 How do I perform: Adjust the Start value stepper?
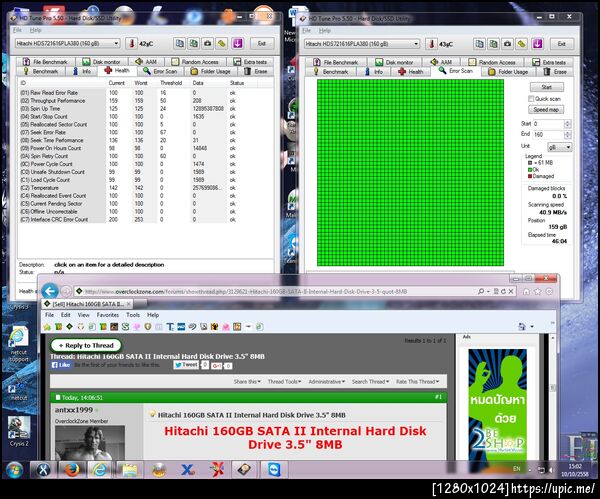pyautogui.click(x=567, y=124)
